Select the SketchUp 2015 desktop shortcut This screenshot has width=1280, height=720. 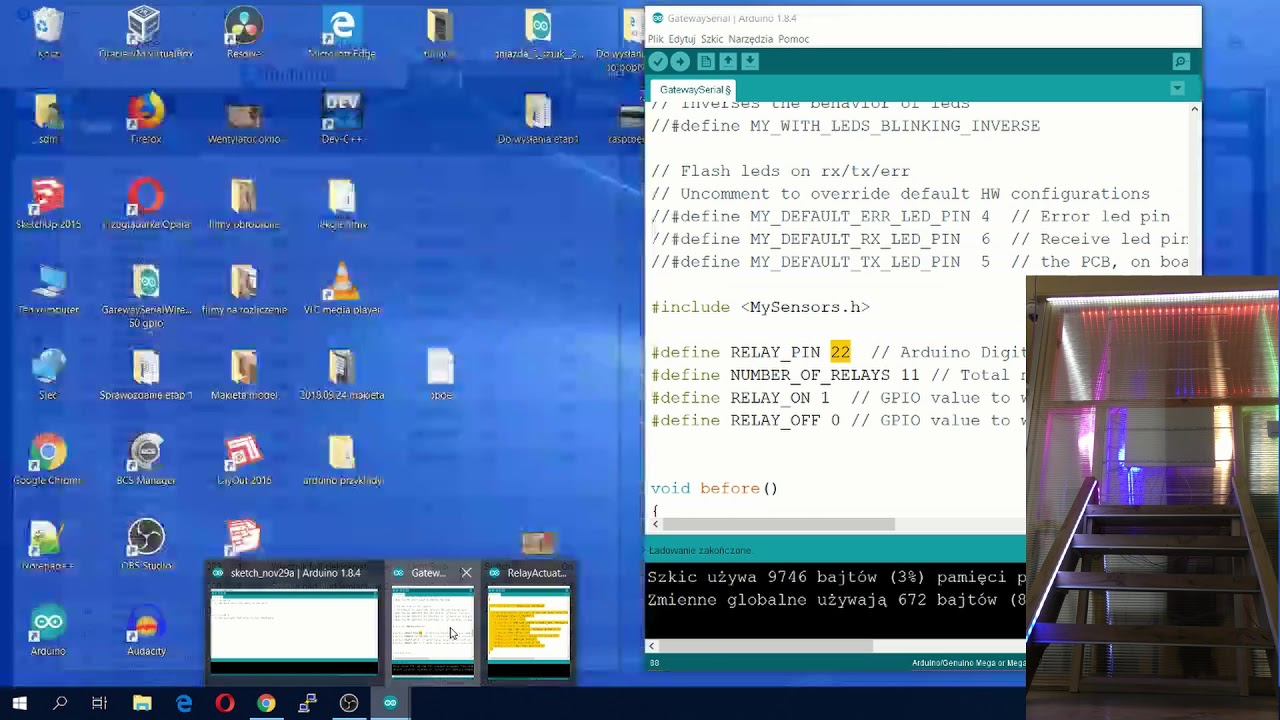48,204
